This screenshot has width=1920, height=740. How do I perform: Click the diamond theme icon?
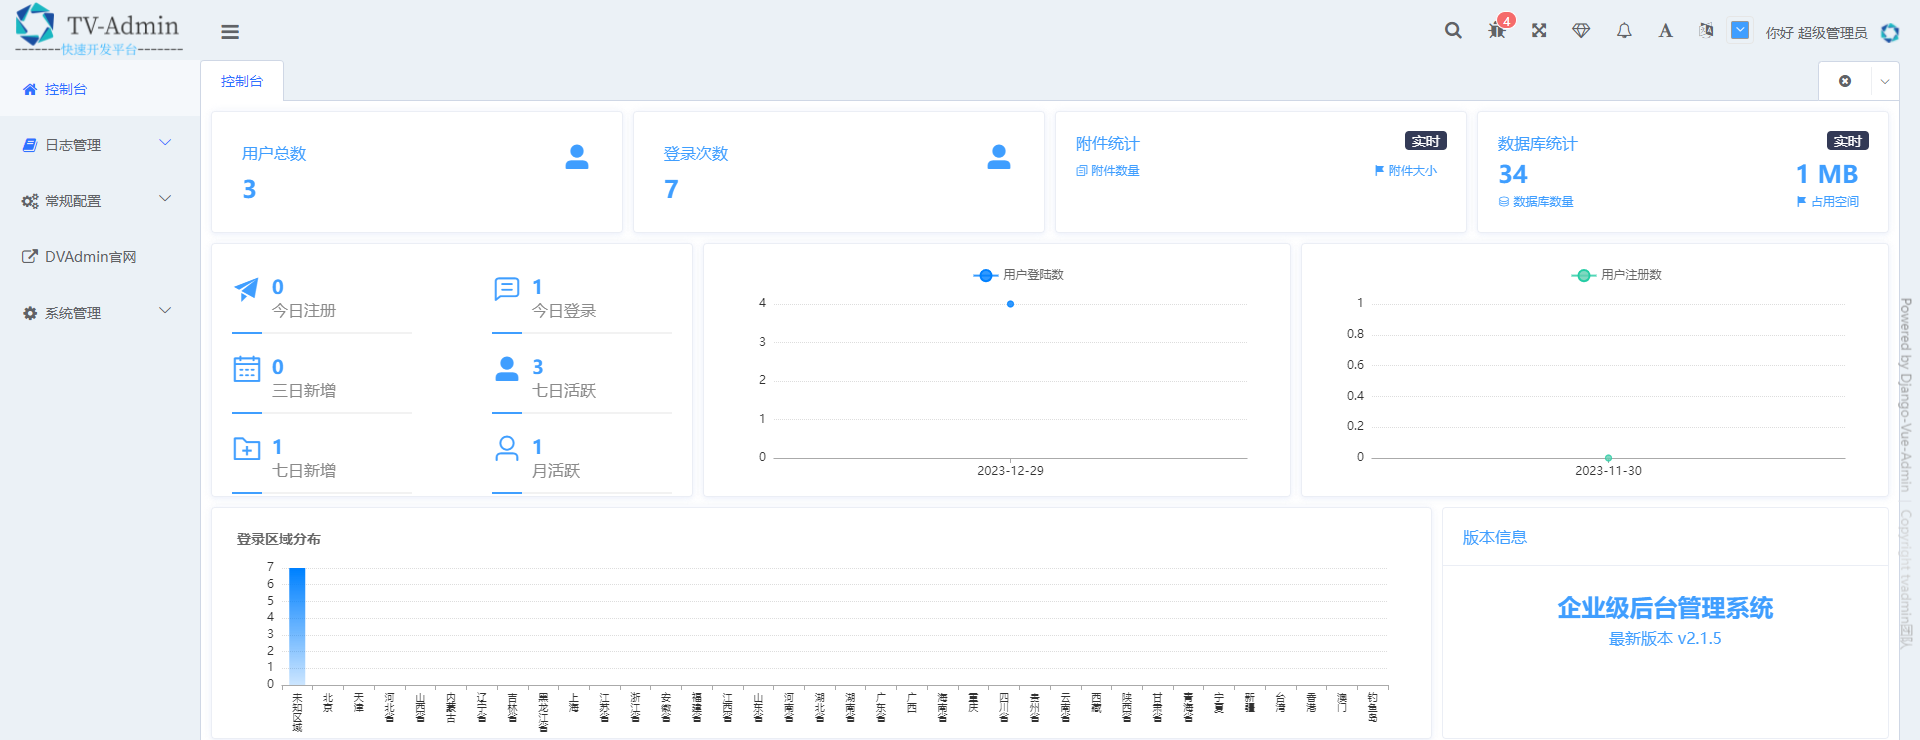[x=1581, y=31]
